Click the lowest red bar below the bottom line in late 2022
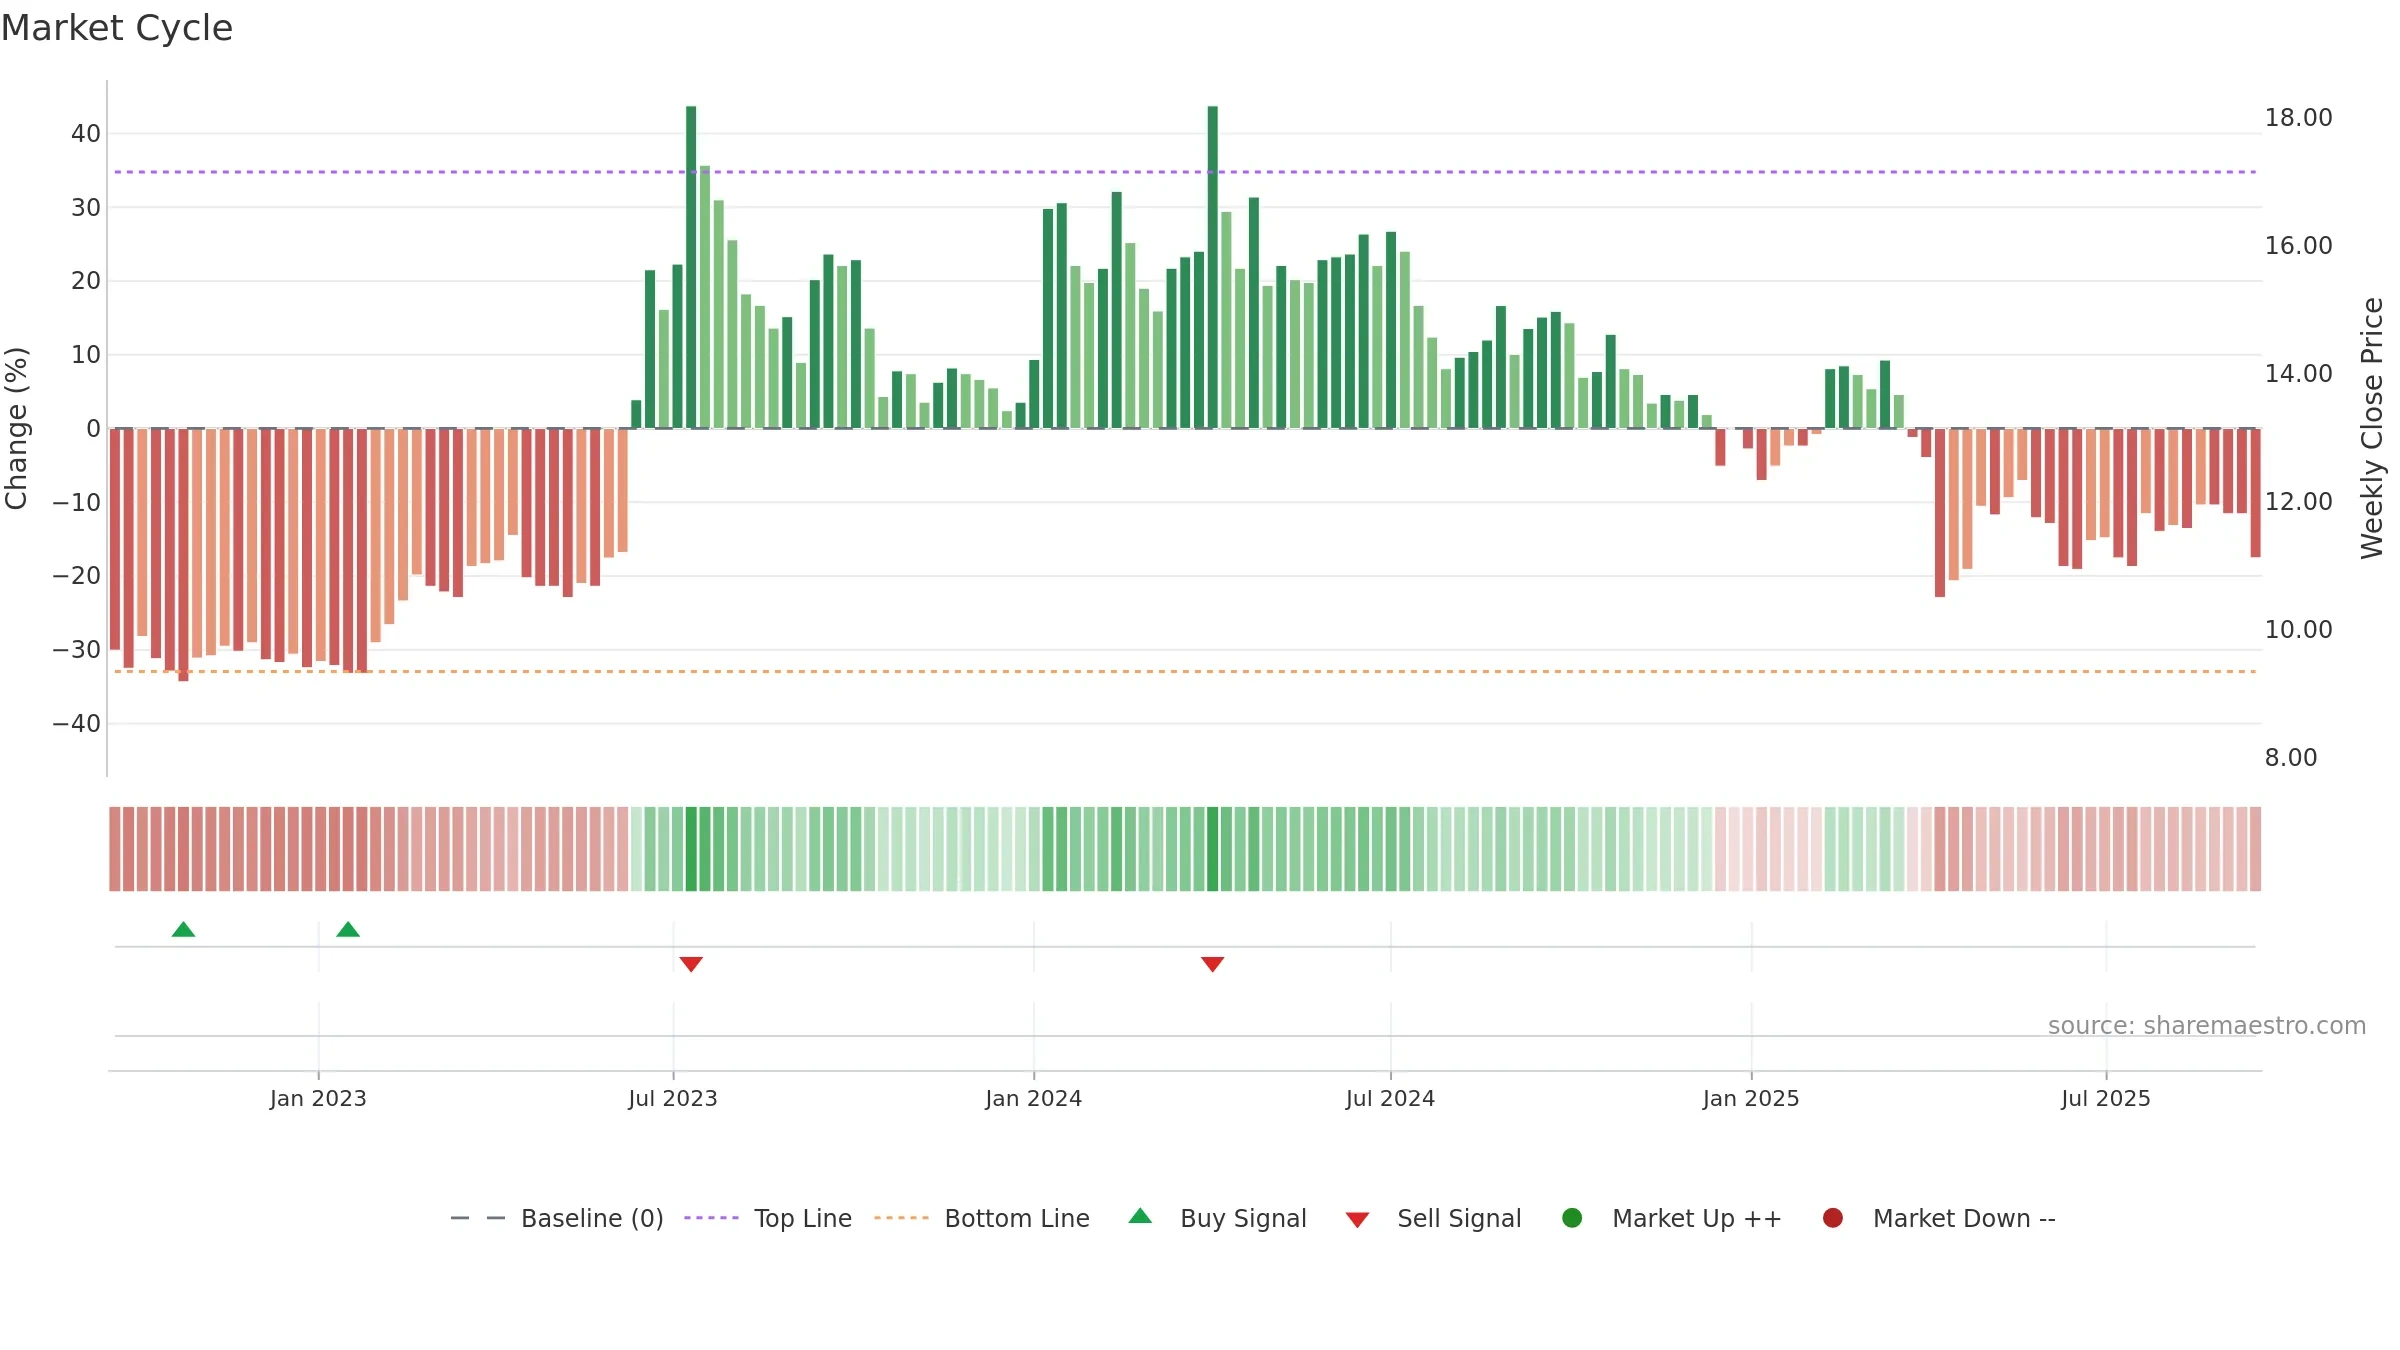 tap(183, 555)
